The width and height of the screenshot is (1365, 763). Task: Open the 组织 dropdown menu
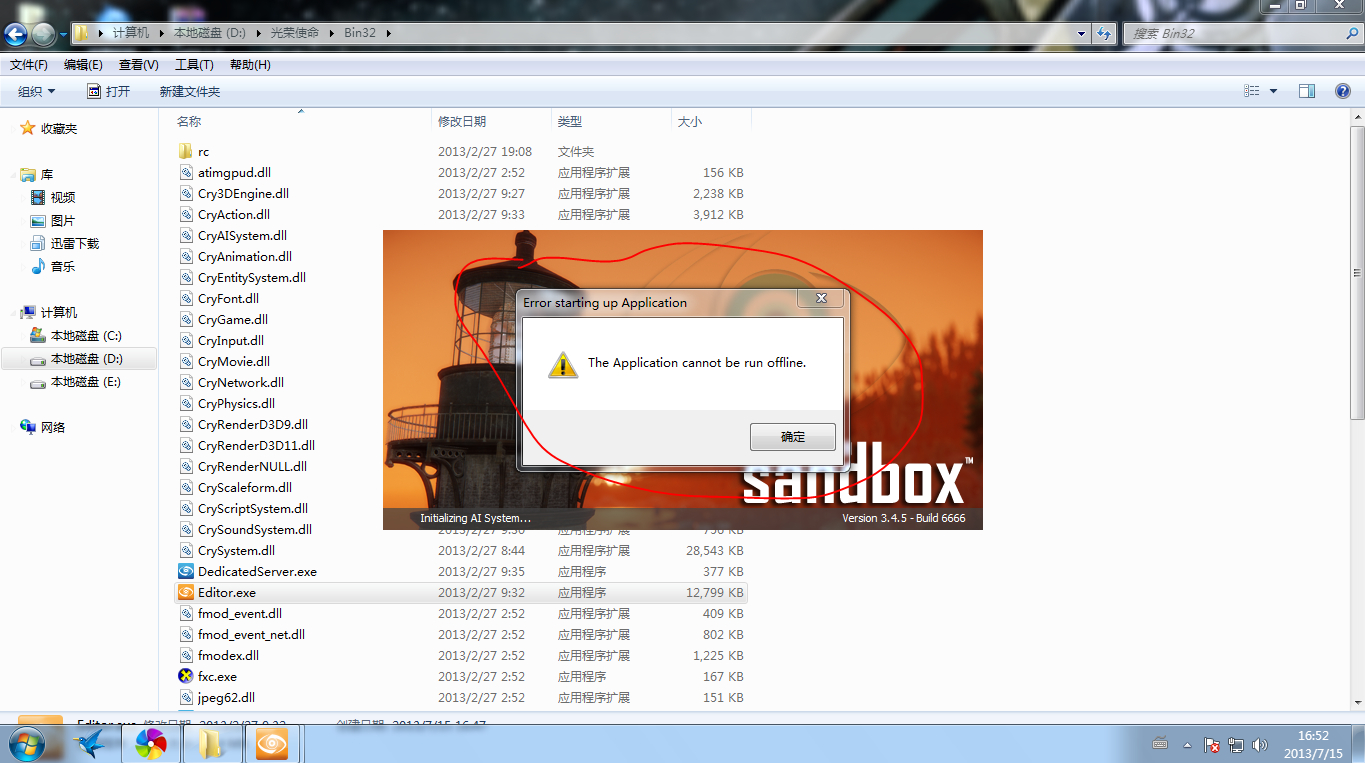pos(37,91)
